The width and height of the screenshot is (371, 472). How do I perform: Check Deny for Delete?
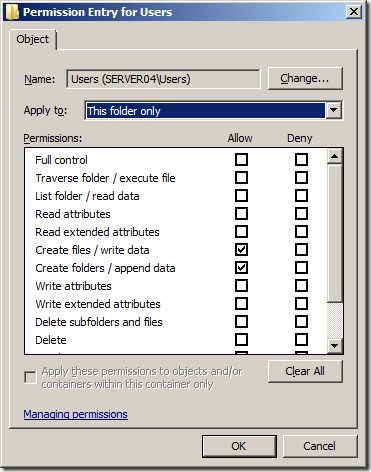(301, 340)
